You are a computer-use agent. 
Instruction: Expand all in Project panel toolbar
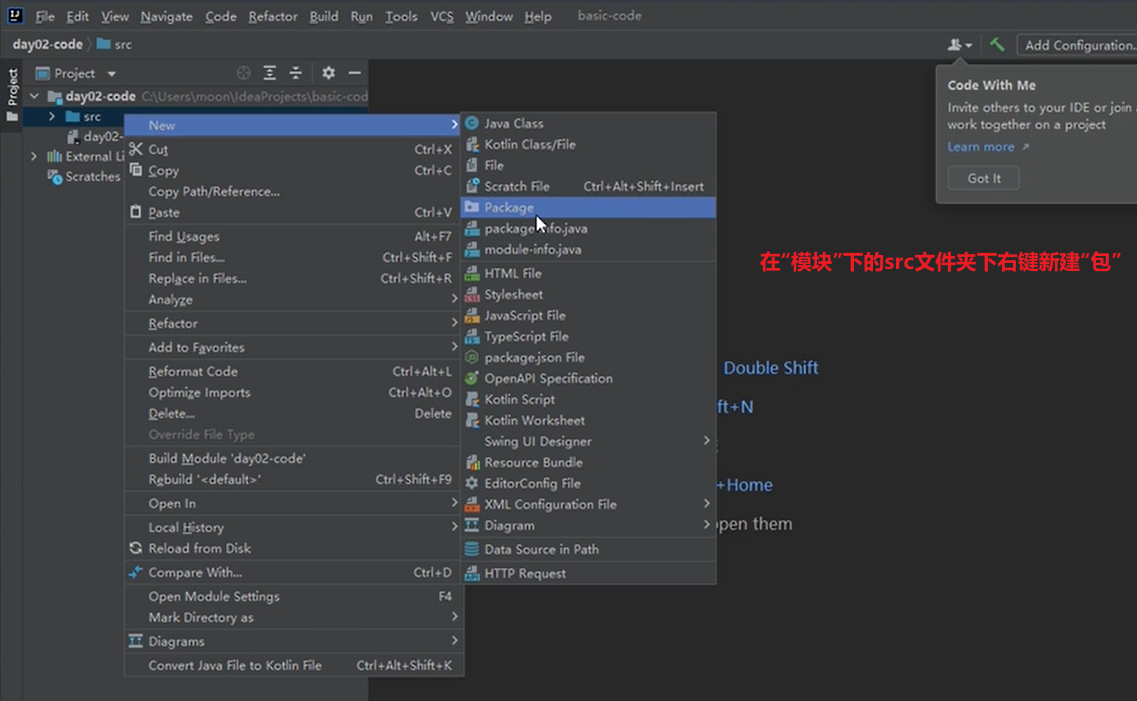coord(270,73)
